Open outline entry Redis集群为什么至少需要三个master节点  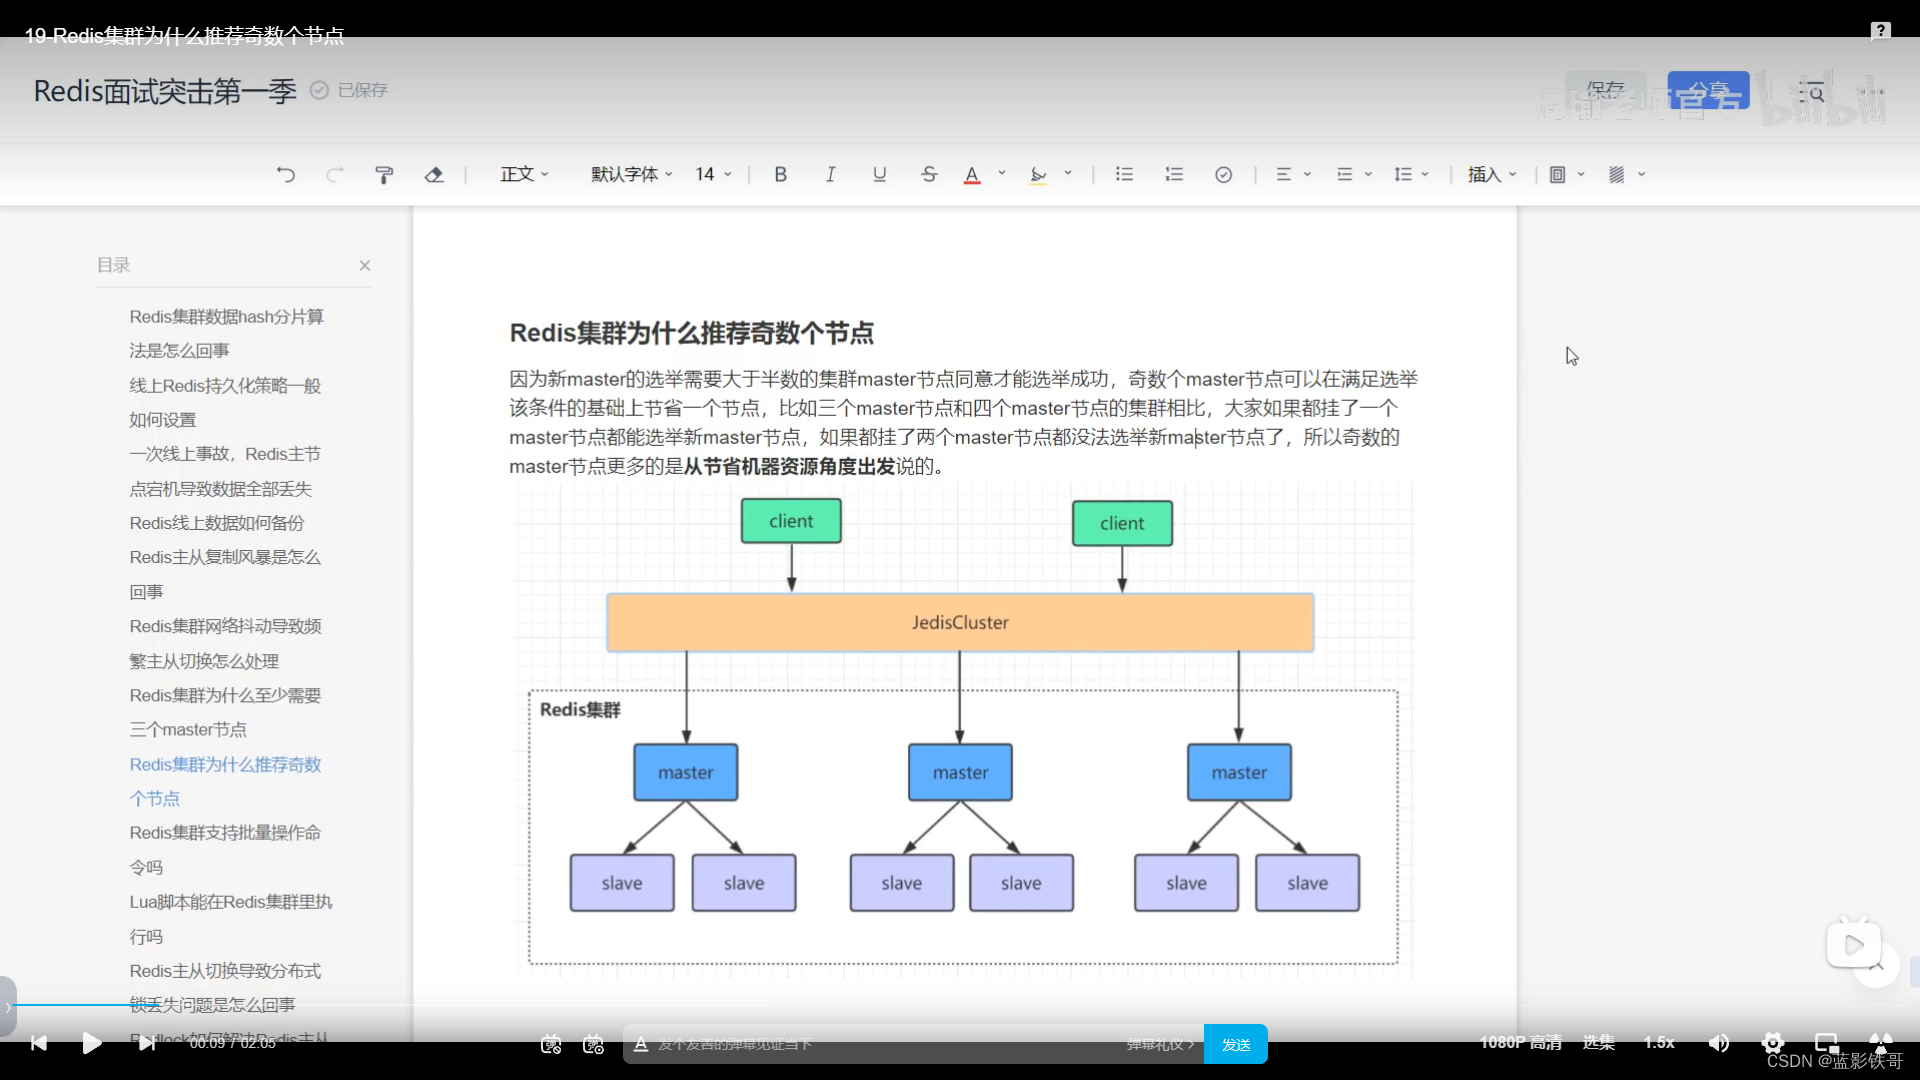tap(225, 713)
